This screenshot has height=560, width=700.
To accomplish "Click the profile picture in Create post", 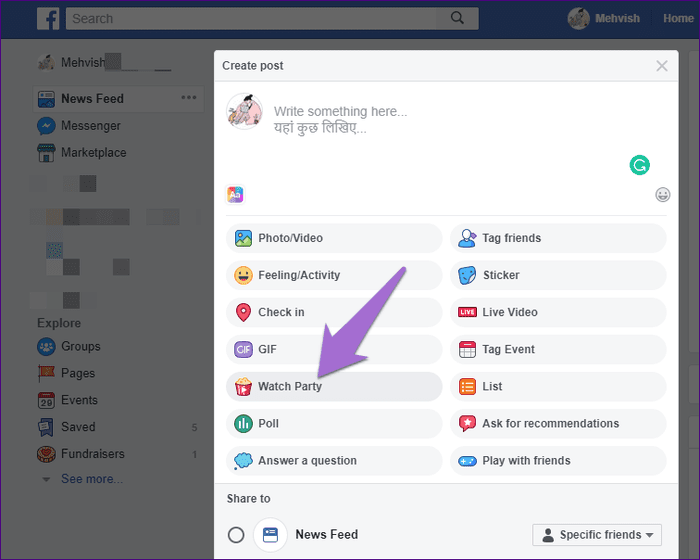I will pyautogui.click(x=244, y=111).
